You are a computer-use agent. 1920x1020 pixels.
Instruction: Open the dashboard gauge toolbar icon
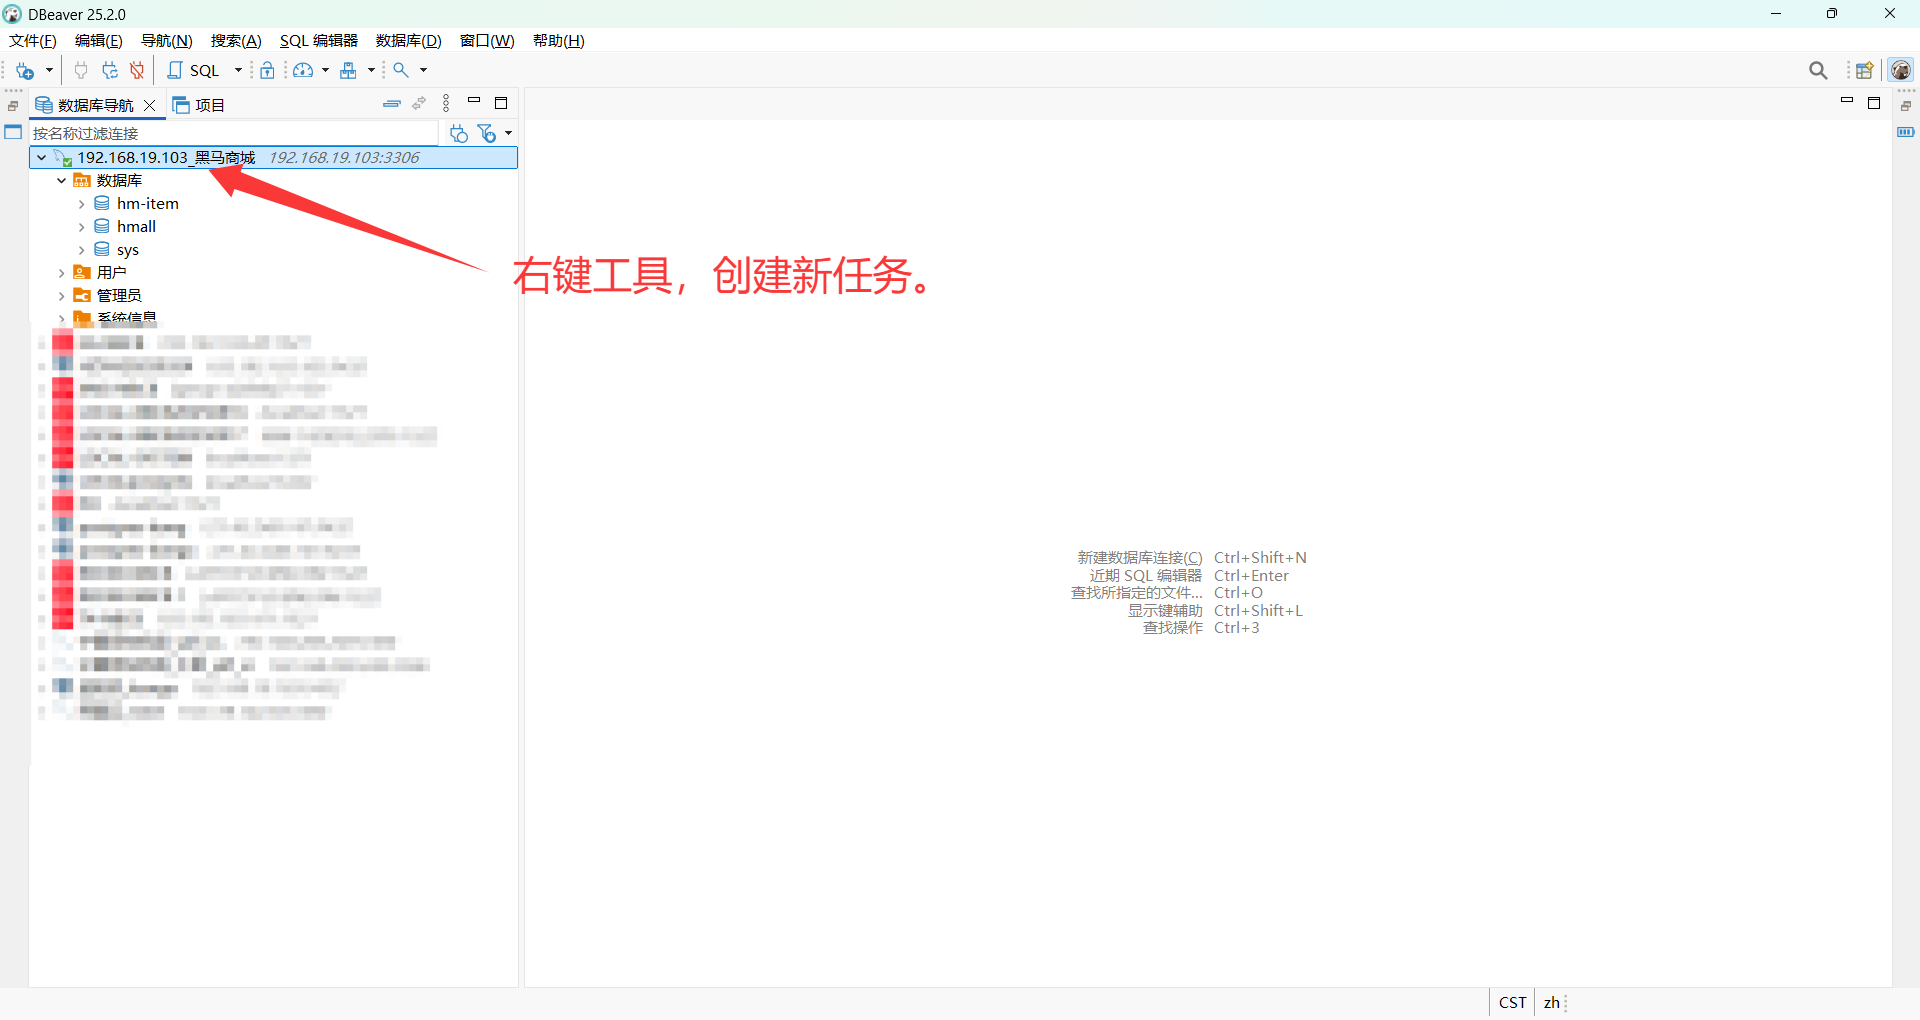(x=303, y=70)
